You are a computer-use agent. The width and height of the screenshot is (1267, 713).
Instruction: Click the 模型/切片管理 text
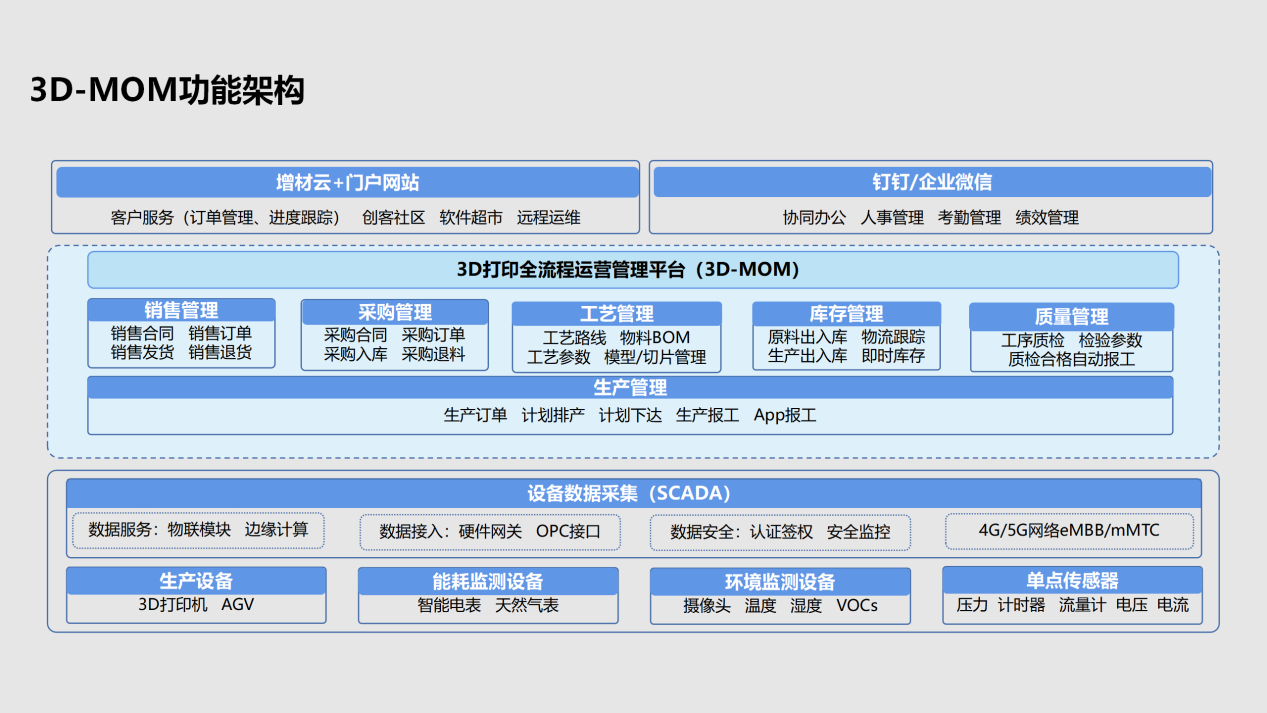tap(655, 357)
